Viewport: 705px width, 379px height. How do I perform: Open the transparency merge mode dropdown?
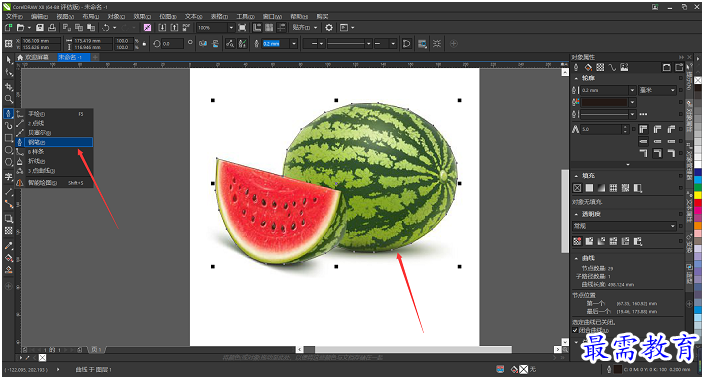point(624,226)
